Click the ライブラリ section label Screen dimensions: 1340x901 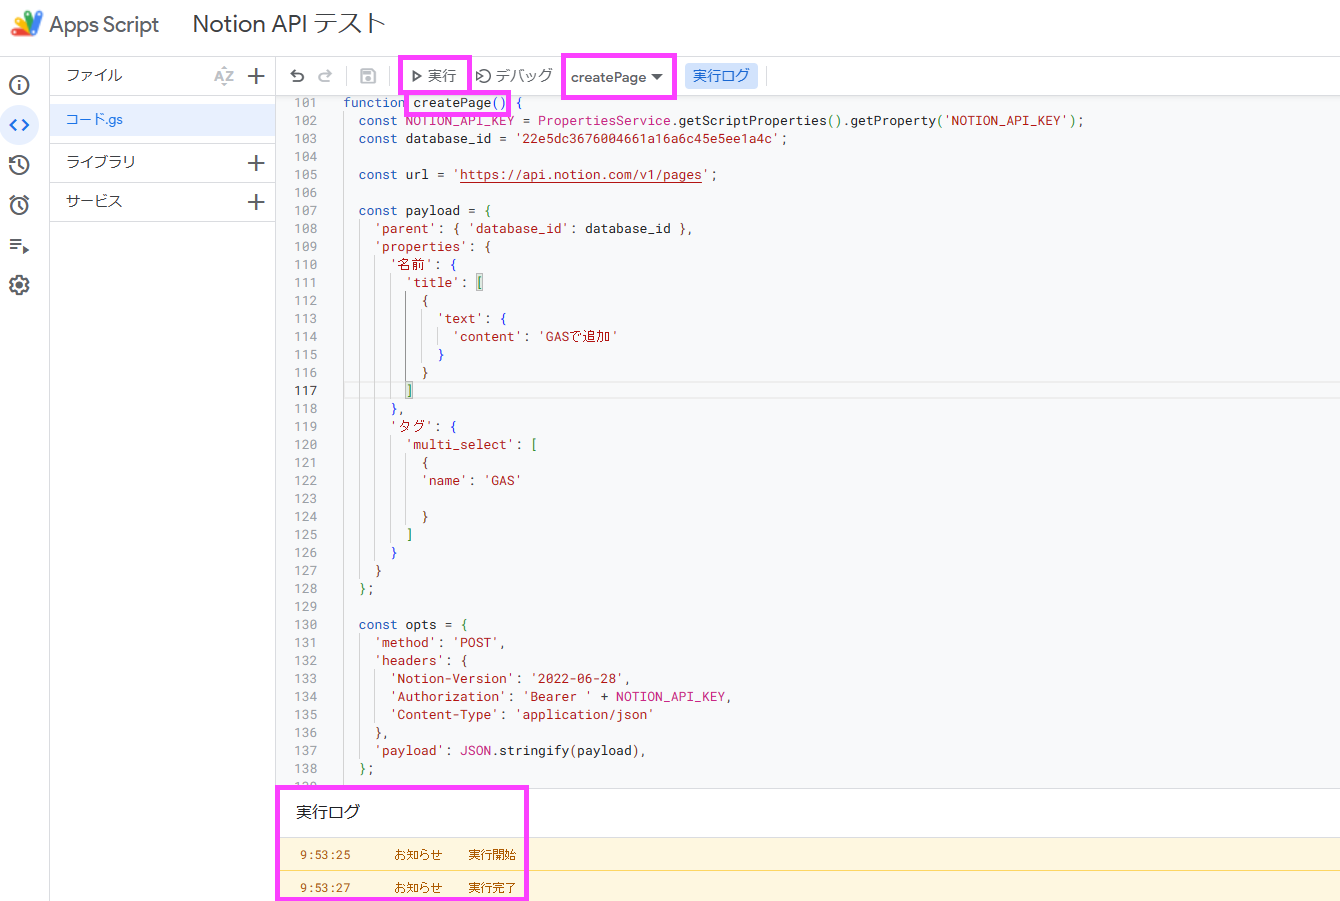(x=100, y=162)
